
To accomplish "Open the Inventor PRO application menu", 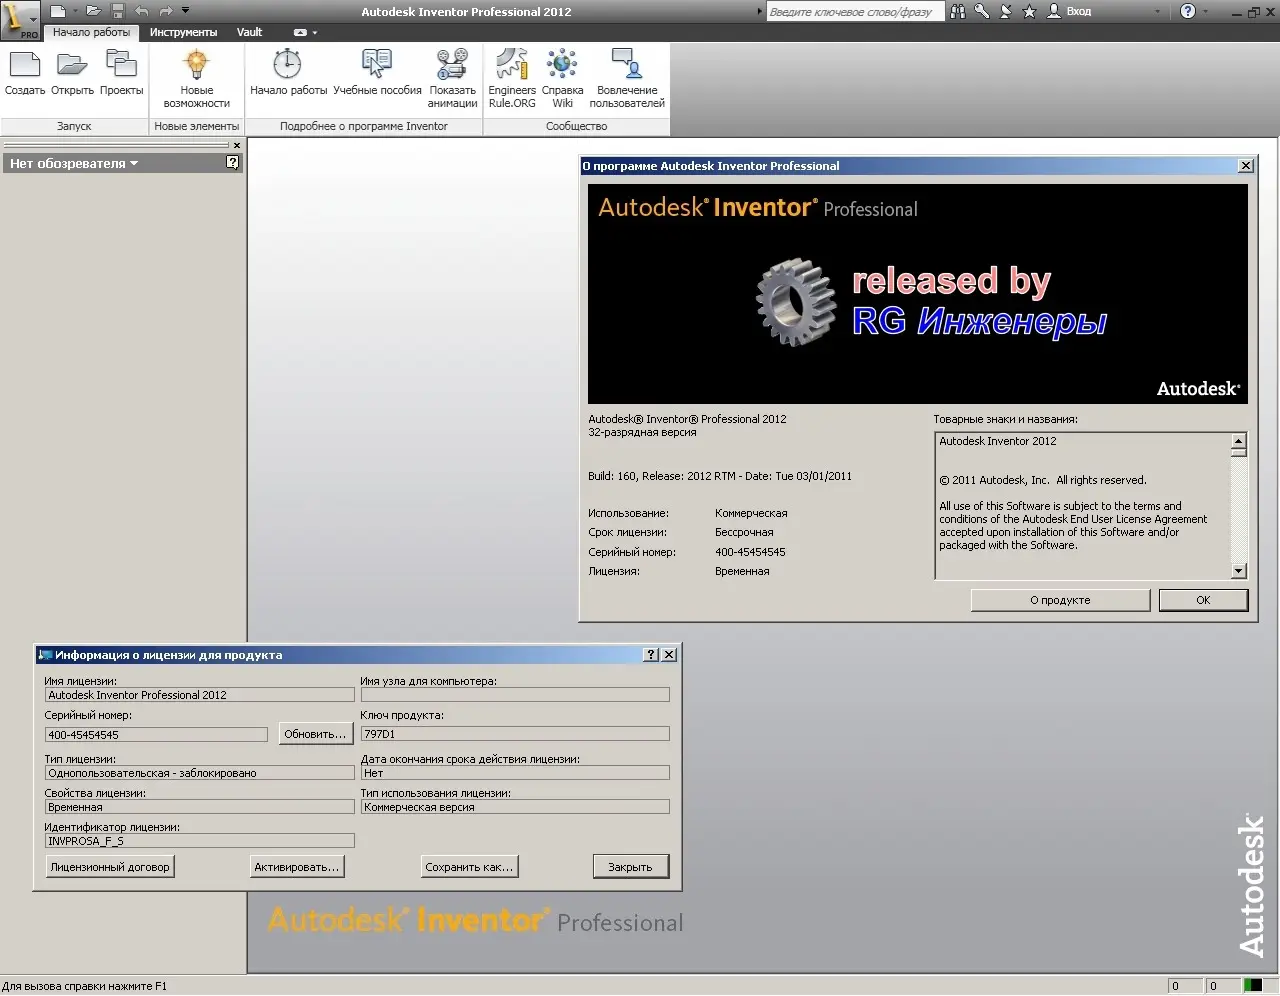I will [x=20, y=20].
